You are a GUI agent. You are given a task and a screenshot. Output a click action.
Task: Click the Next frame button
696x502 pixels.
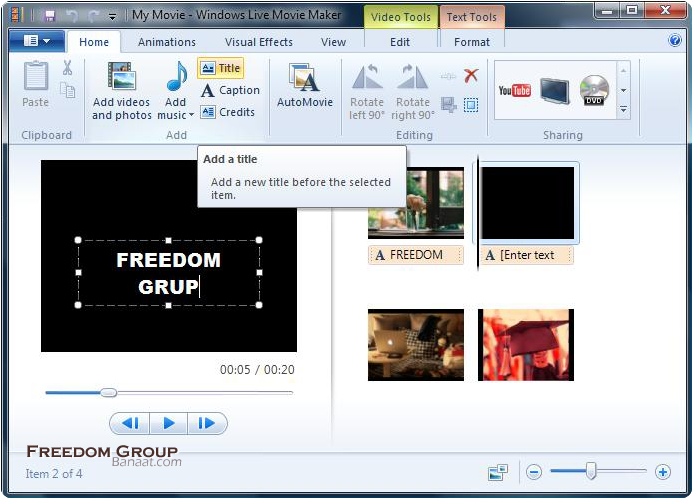point(207,423)
